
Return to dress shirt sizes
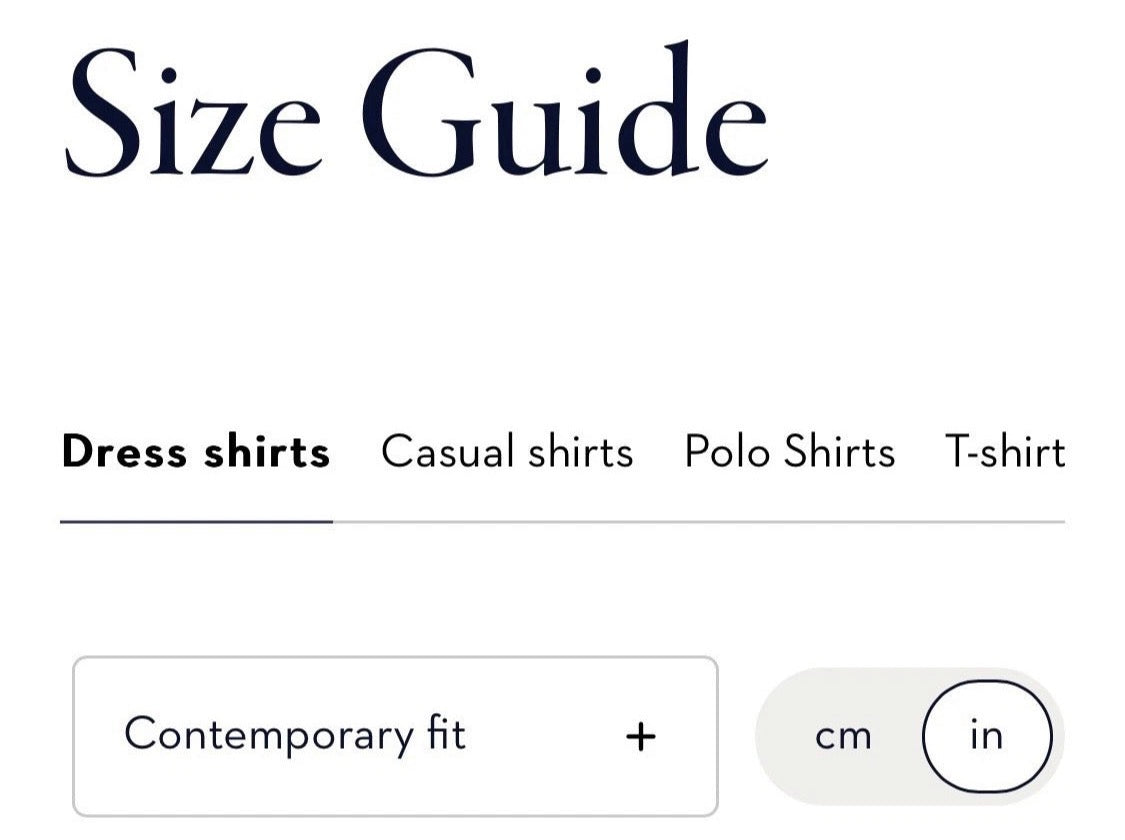click(x=196, y=452)
